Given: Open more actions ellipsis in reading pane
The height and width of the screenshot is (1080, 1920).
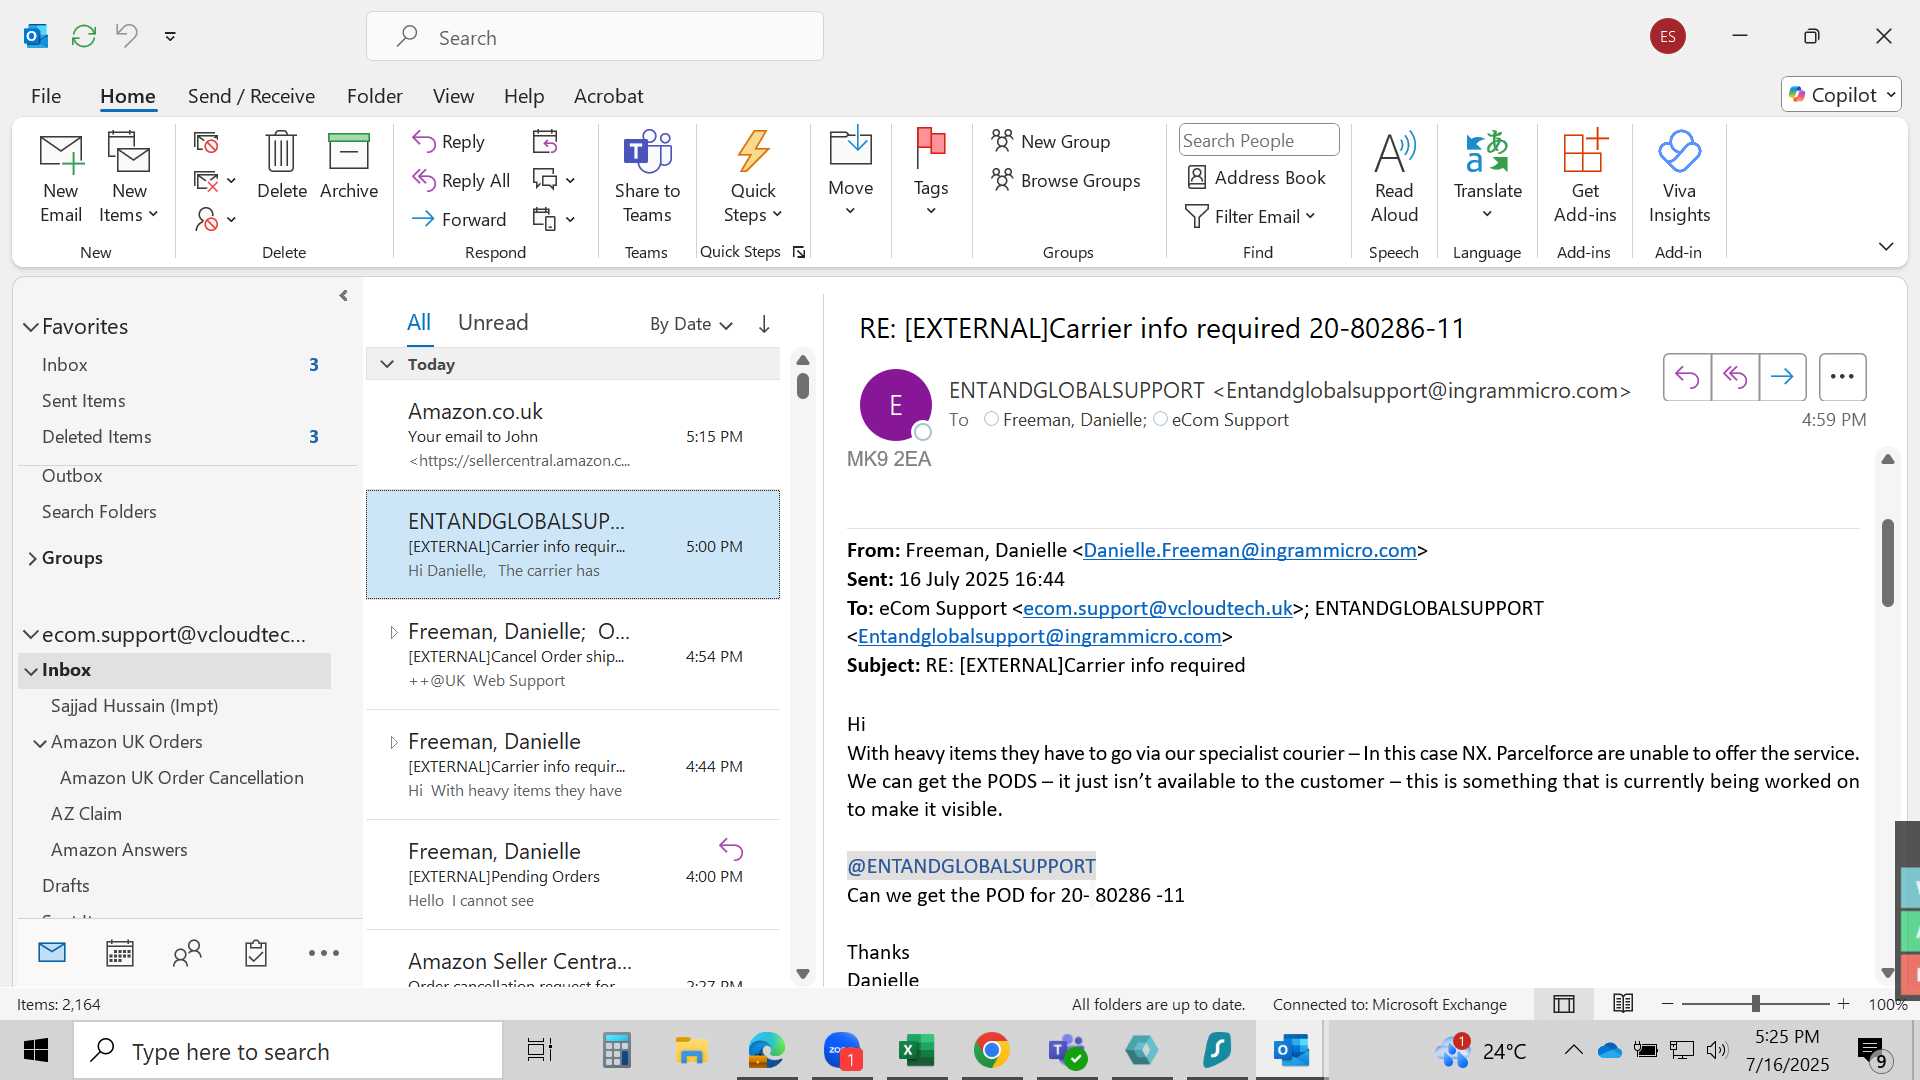Looking at the screenshot, I should point(1842,377).
